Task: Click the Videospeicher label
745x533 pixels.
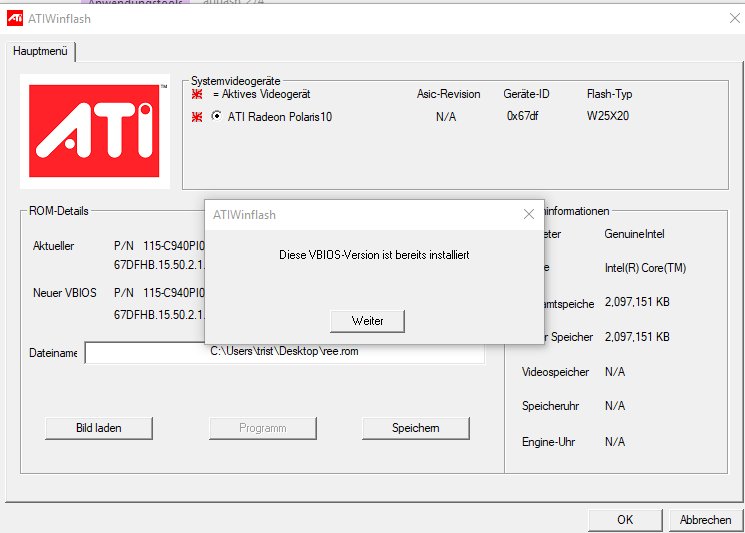Action: pyautogui.click(x=555, y=372)
